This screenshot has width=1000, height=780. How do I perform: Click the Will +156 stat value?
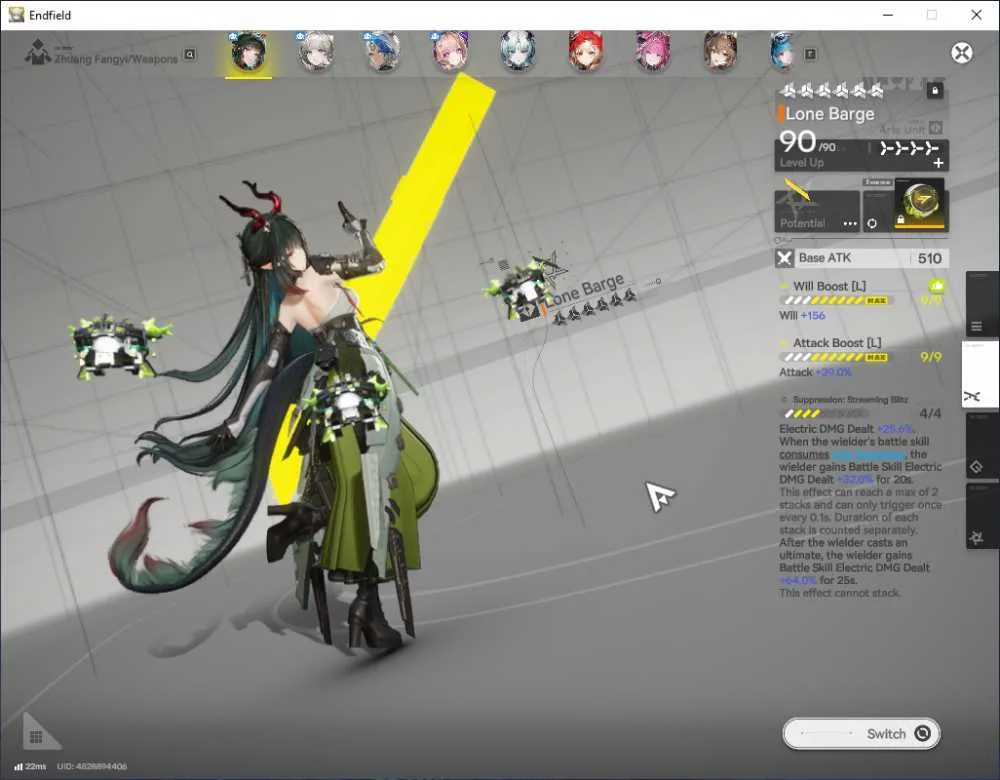[802, 316]
